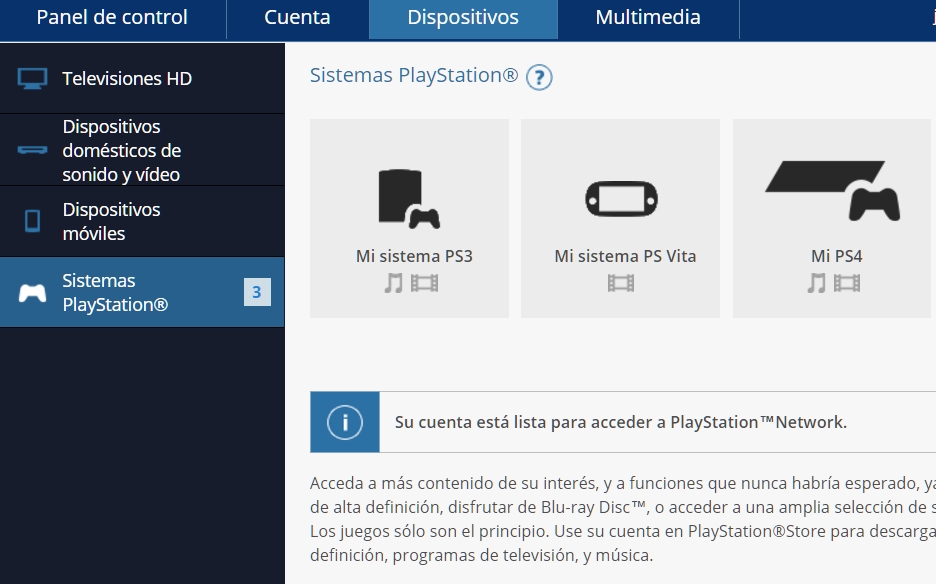Click the PS3 console icon
The height and width of the screenshot is (584, 936).
[408, 198]
